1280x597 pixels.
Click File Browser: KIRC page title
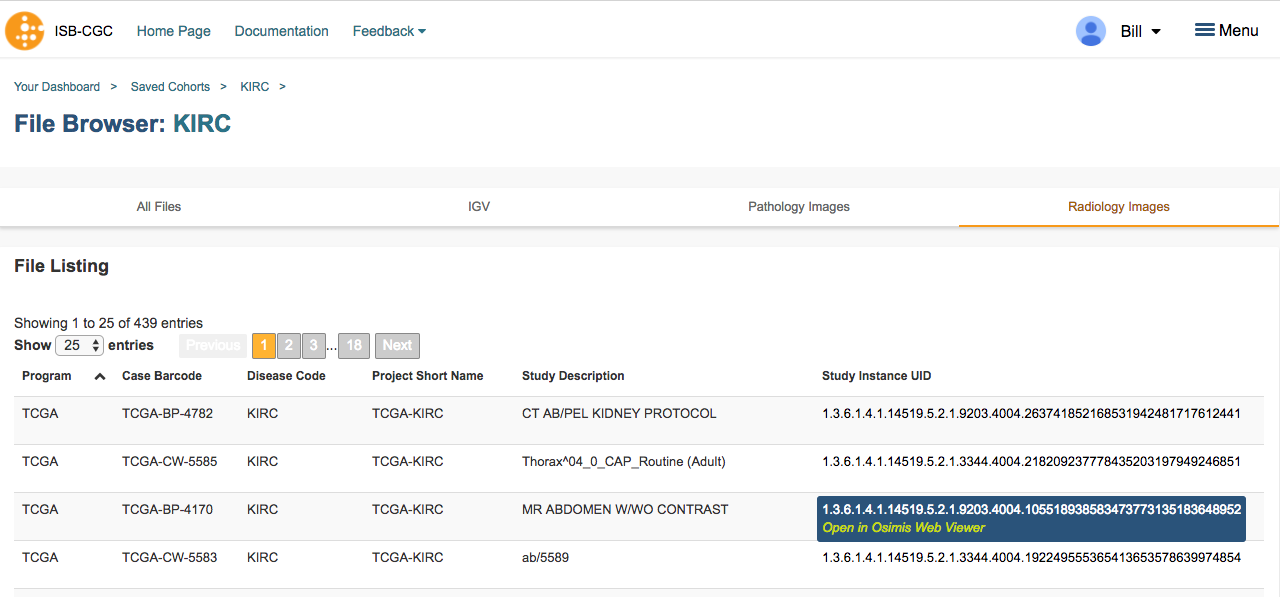122,124
